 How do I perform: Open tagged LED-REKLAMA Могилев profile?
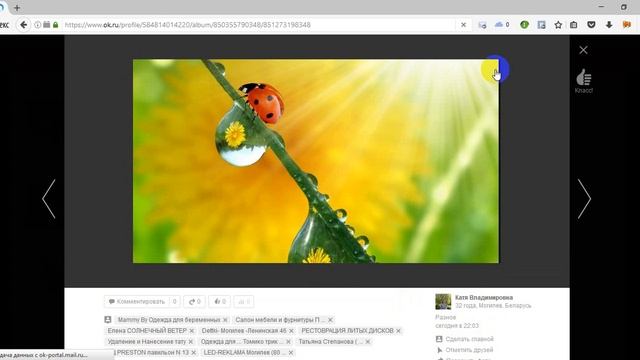(244, 352)
